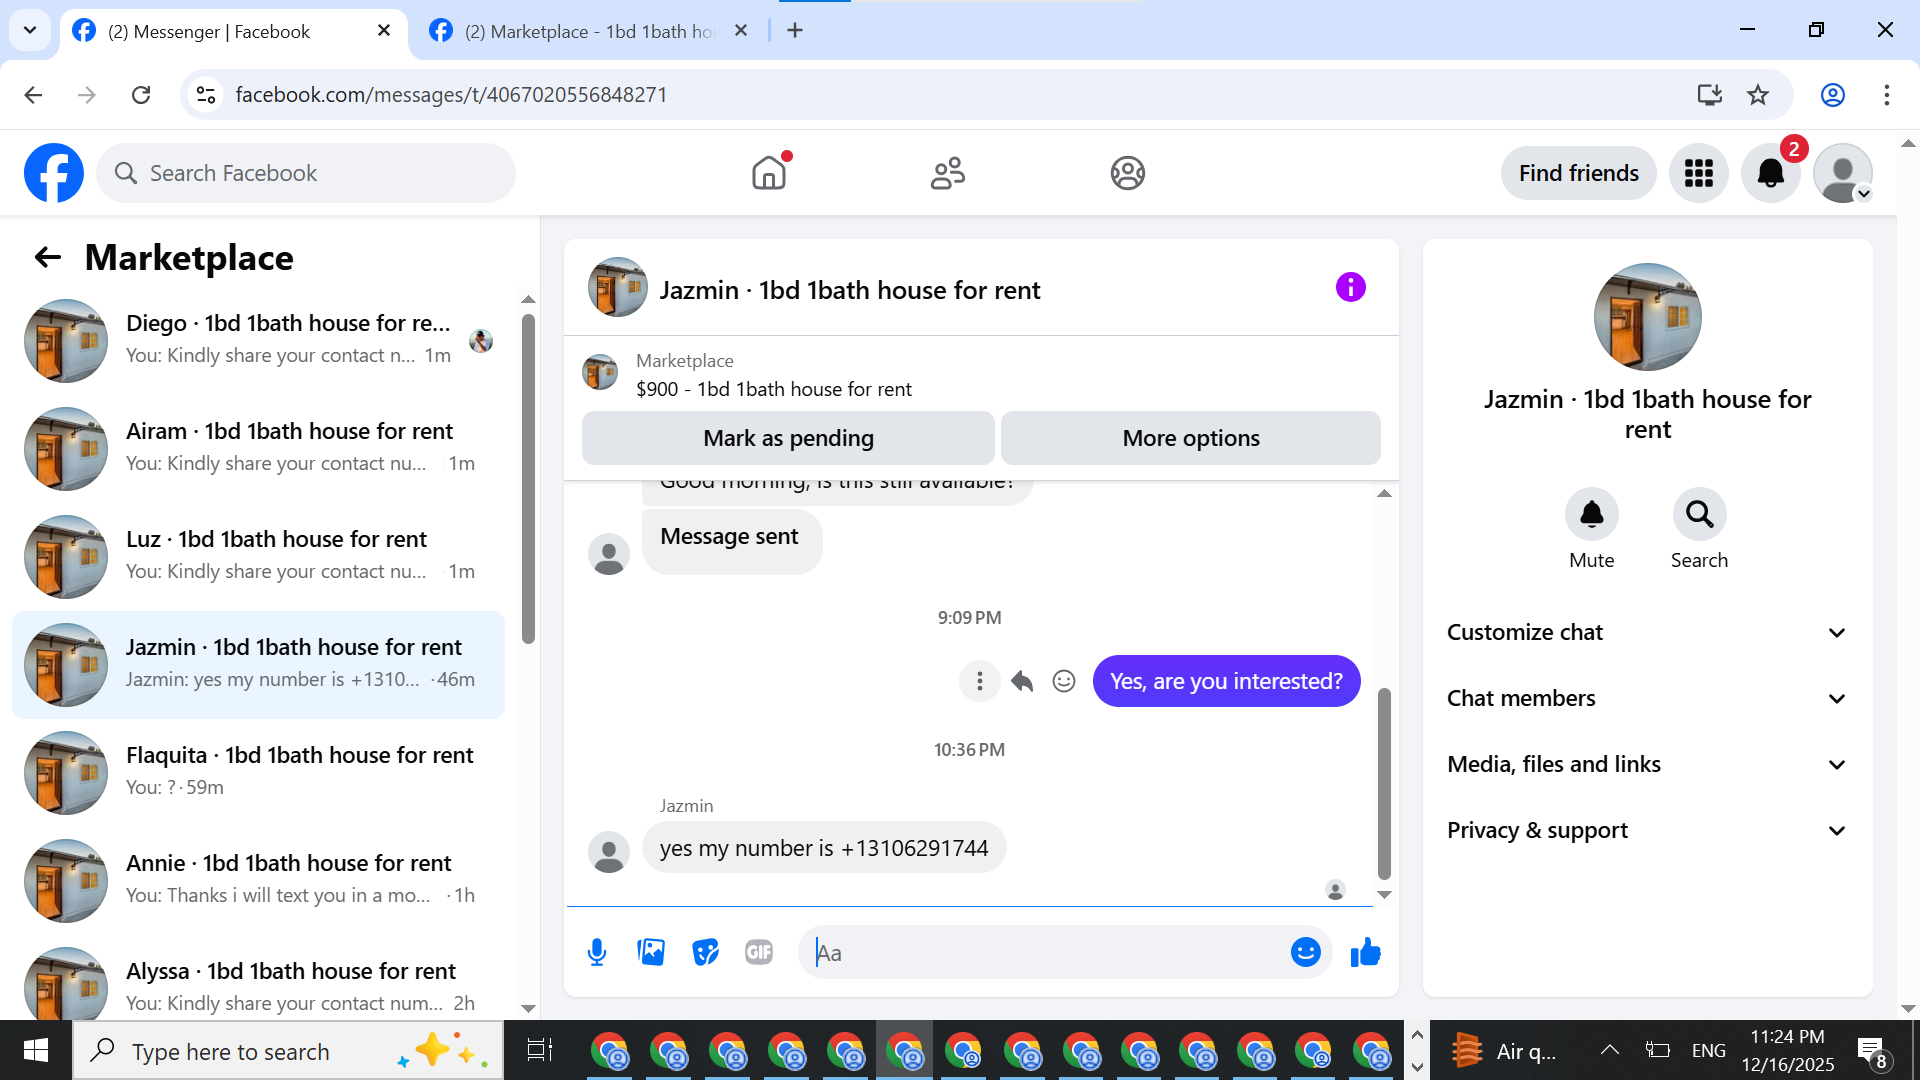Open a new browser tab
The image size is (1920, 1080).
coord(795,31)
